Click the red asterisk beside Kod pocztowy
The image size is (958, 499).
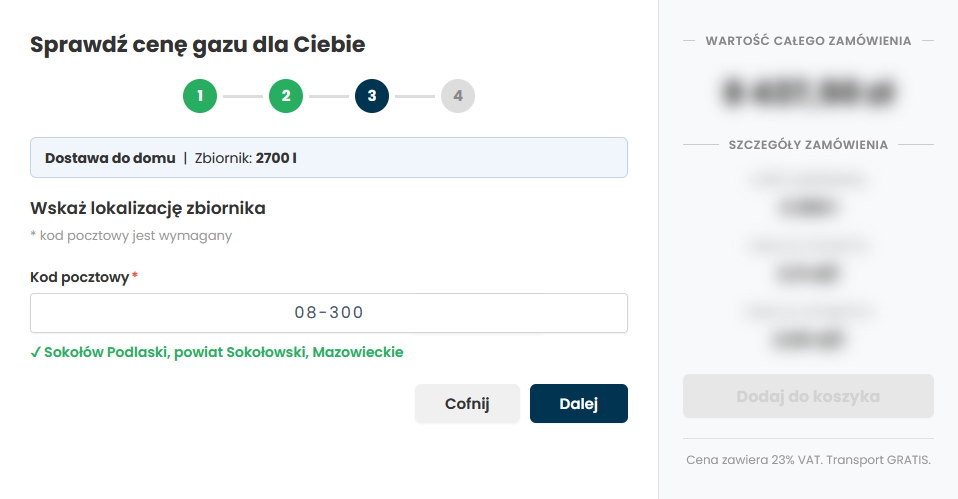click(x=135, y=276)
